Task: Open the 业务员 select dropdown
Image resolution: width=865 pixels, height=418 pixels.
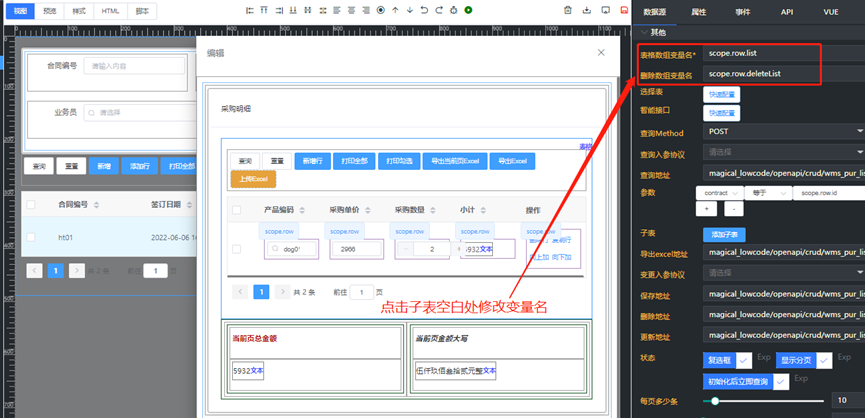Action: [x=140, y=112]
